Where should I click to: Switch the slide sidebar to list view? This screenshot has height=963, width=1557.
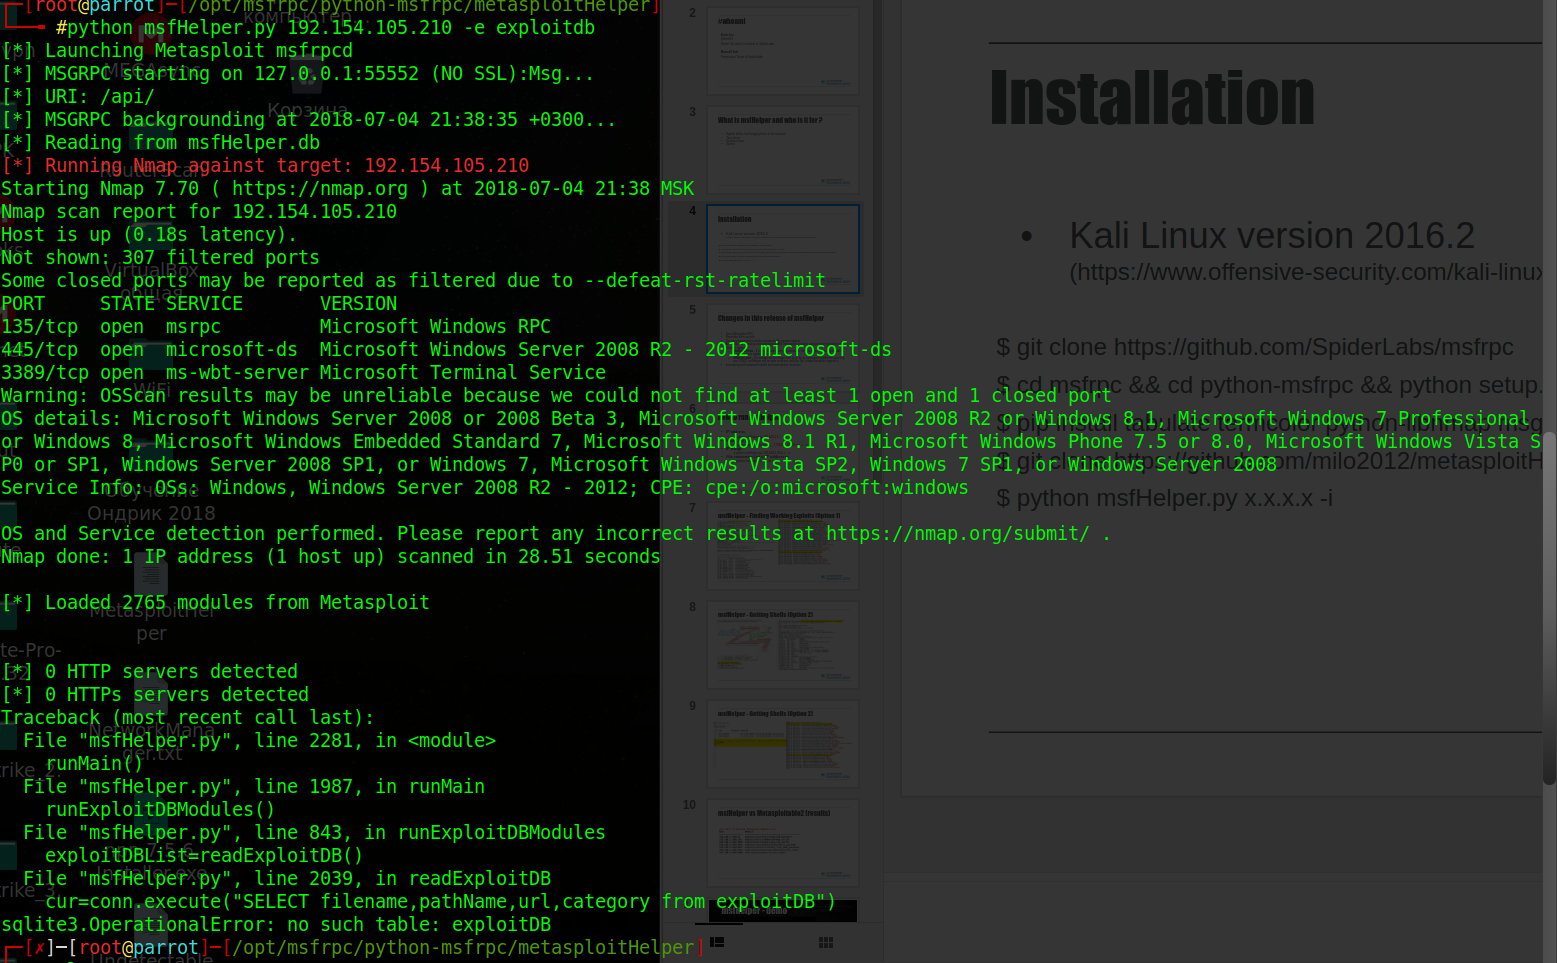(x=717, y=942)
